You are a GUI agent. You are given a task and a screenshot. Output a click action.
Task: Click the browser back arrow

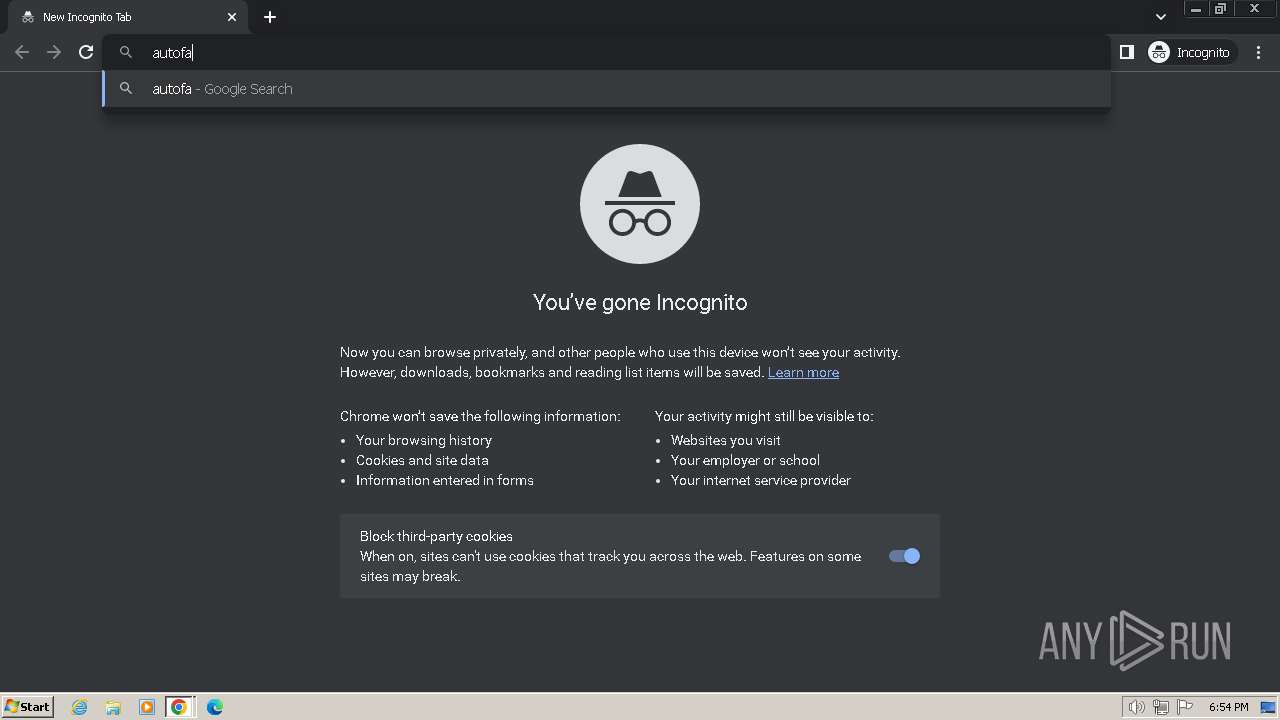pyautogui.click(x=22, y=52)
